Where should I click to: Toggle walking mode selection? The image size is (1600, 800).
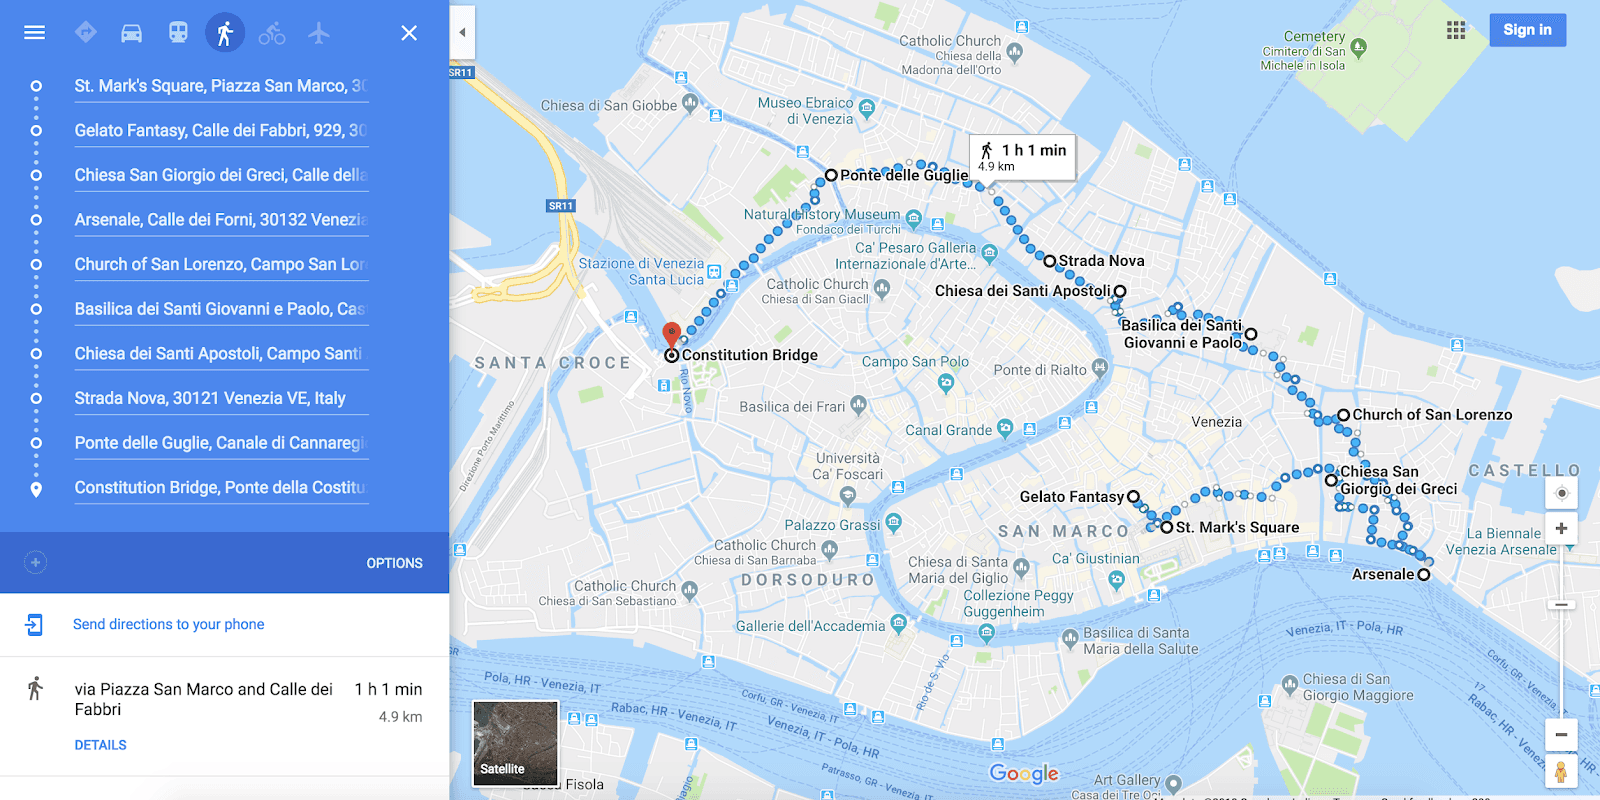pos(225,33)
